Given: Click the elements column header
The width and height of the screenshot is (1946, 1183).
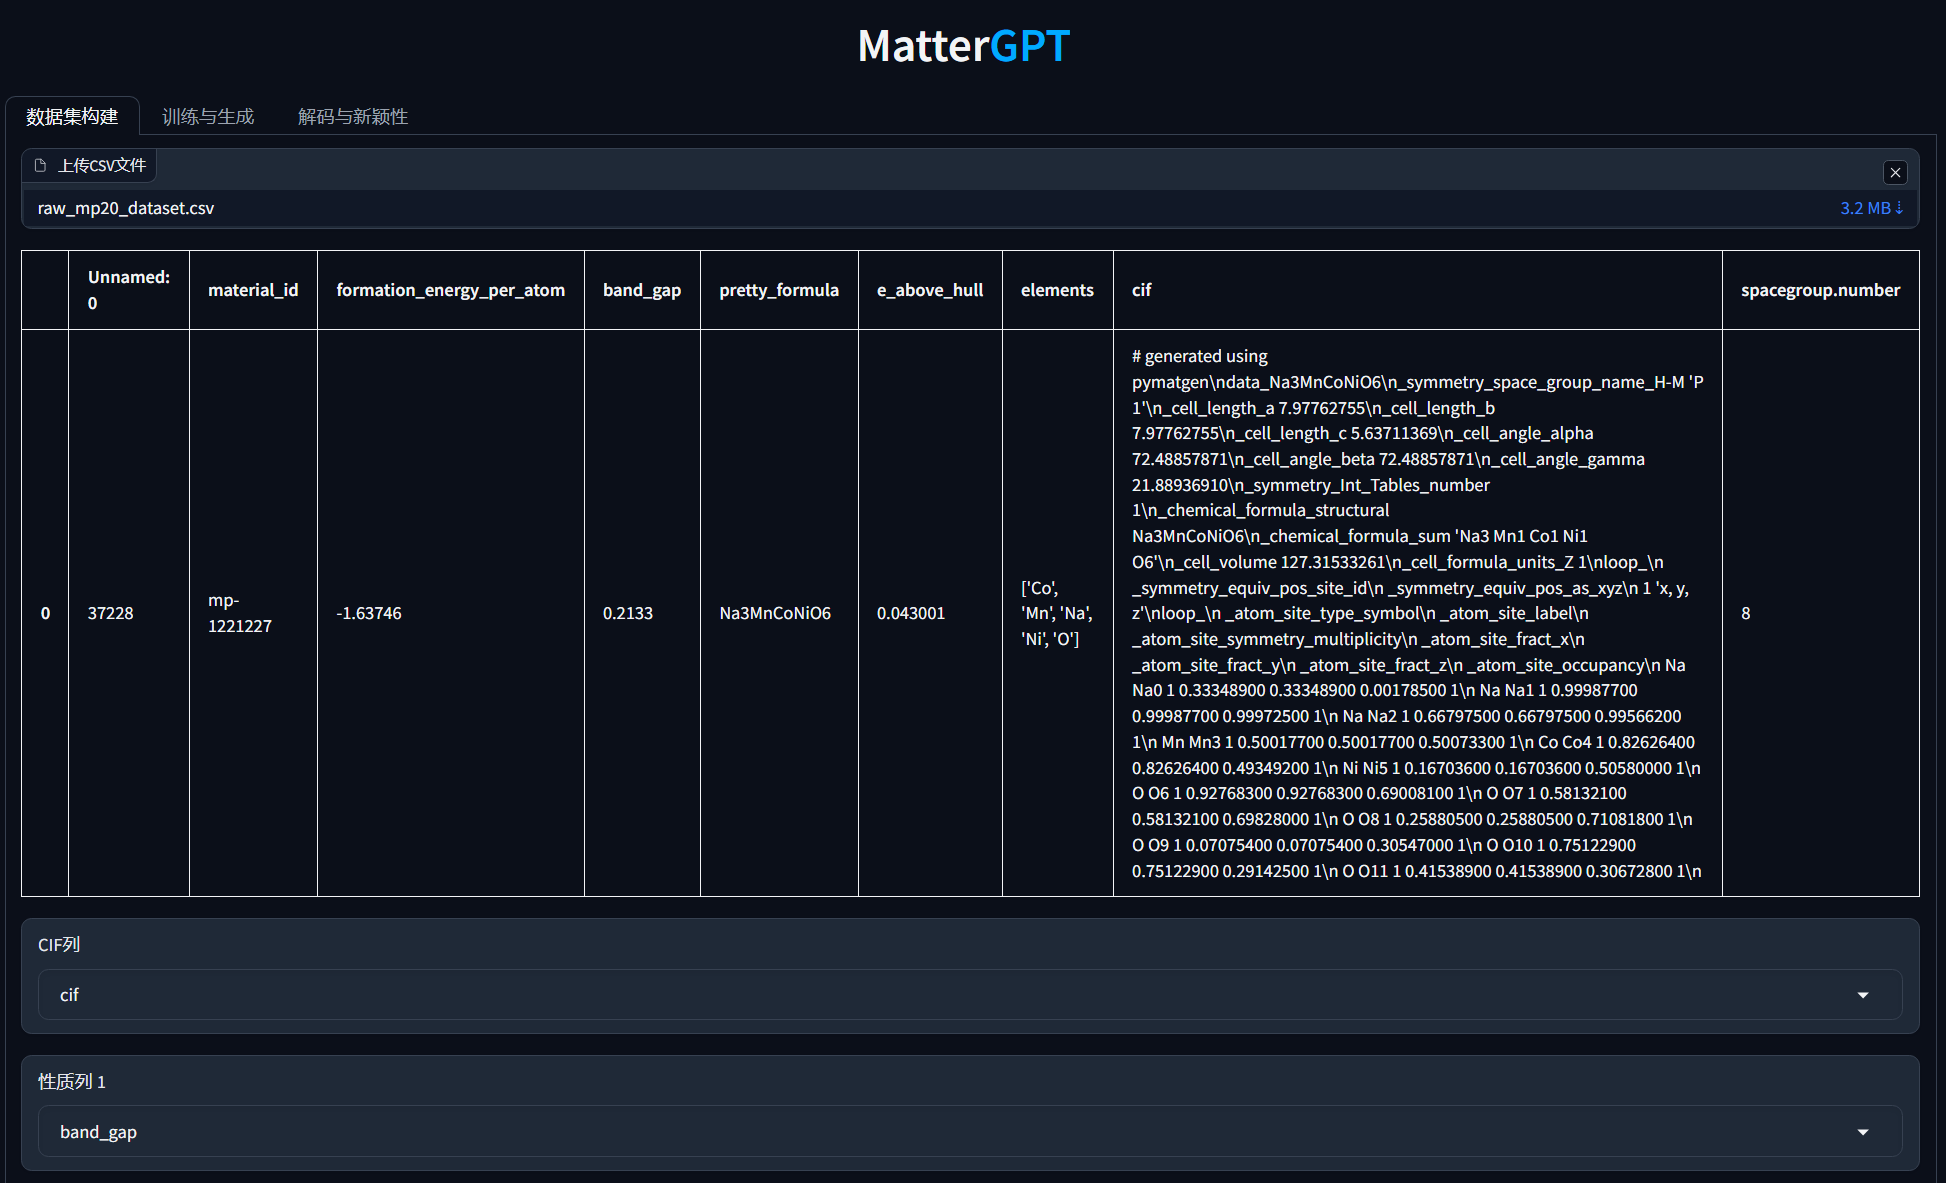Looking at the screenshot, I should point(1057,290).
